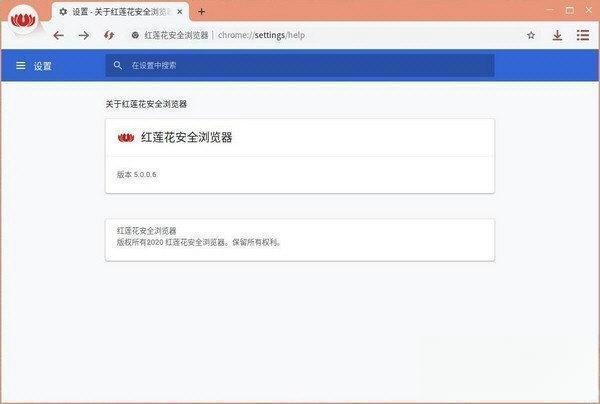Viewport: 600px width, 404px height.
Task: Click the search magnifier icon in settings
Action: 118,65
